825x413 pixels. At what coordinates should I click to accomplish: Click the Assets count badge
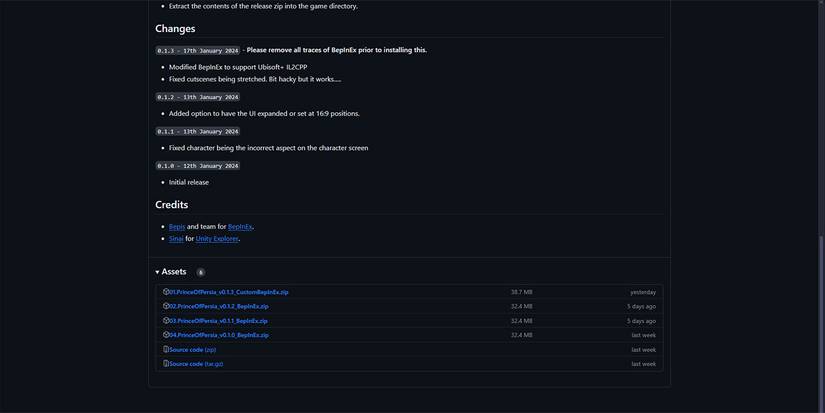click(x=201, y=272)
